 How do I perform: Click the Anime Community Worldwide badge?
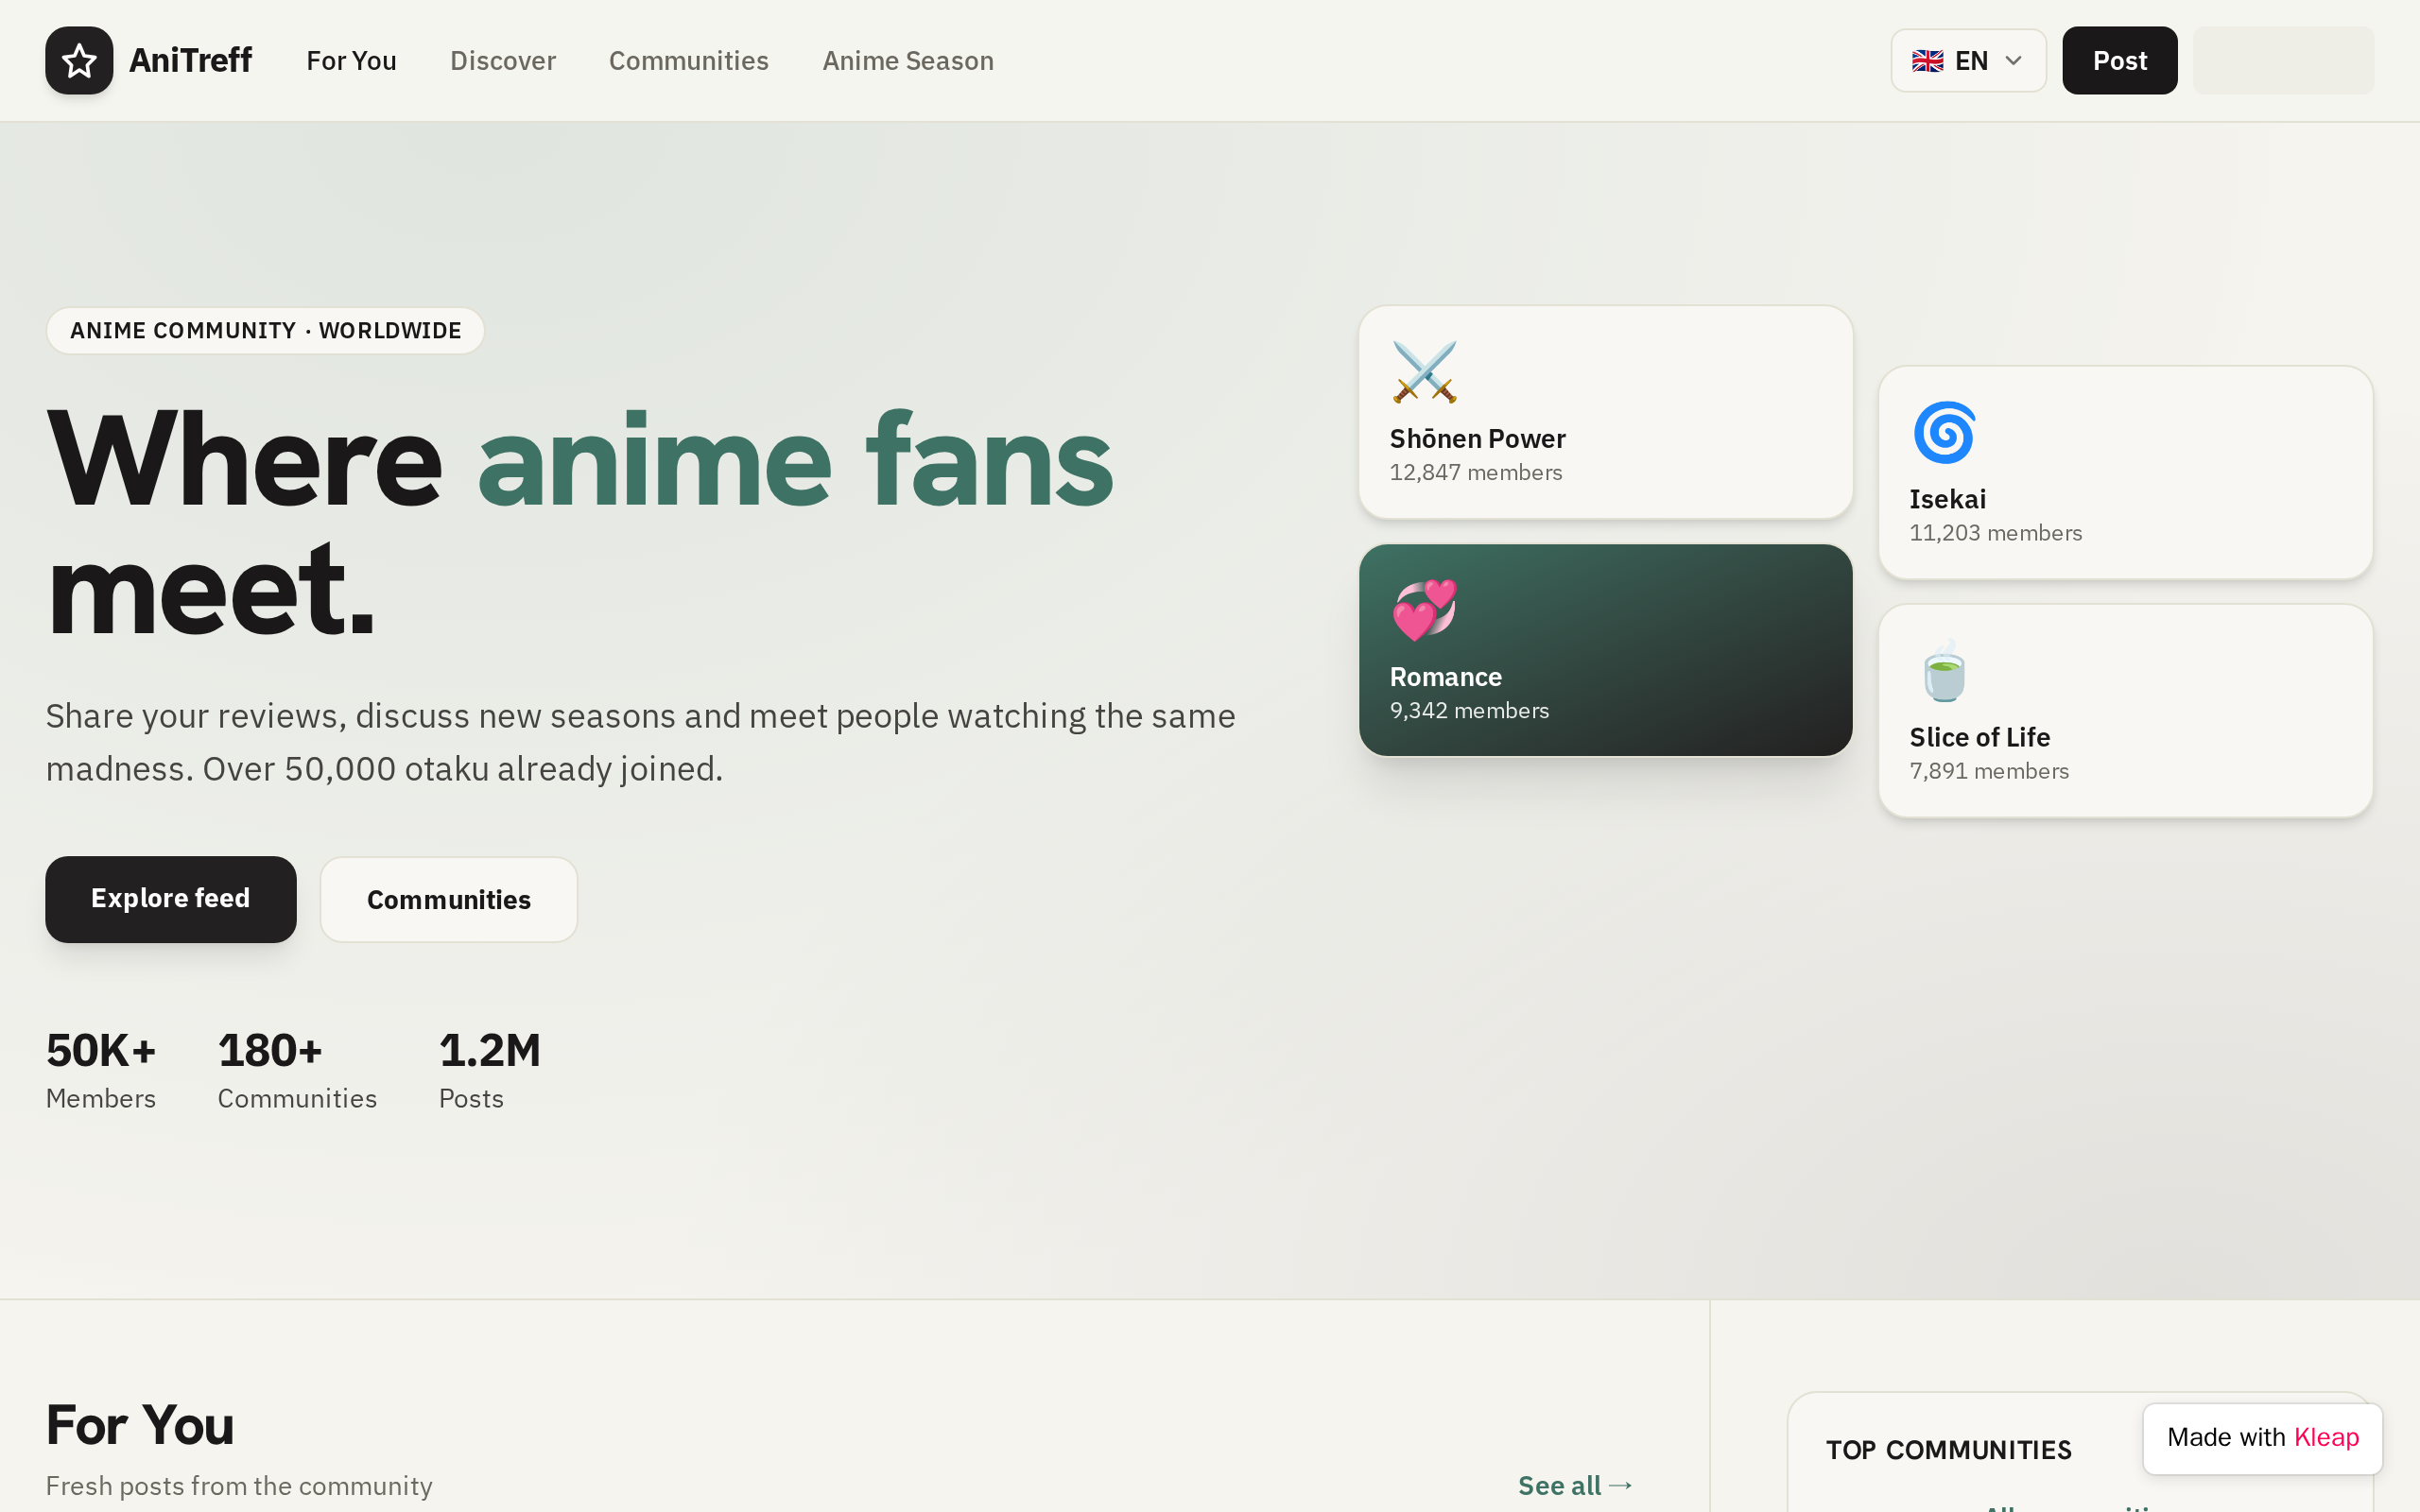pyautogui.click(x=265, y=331)
